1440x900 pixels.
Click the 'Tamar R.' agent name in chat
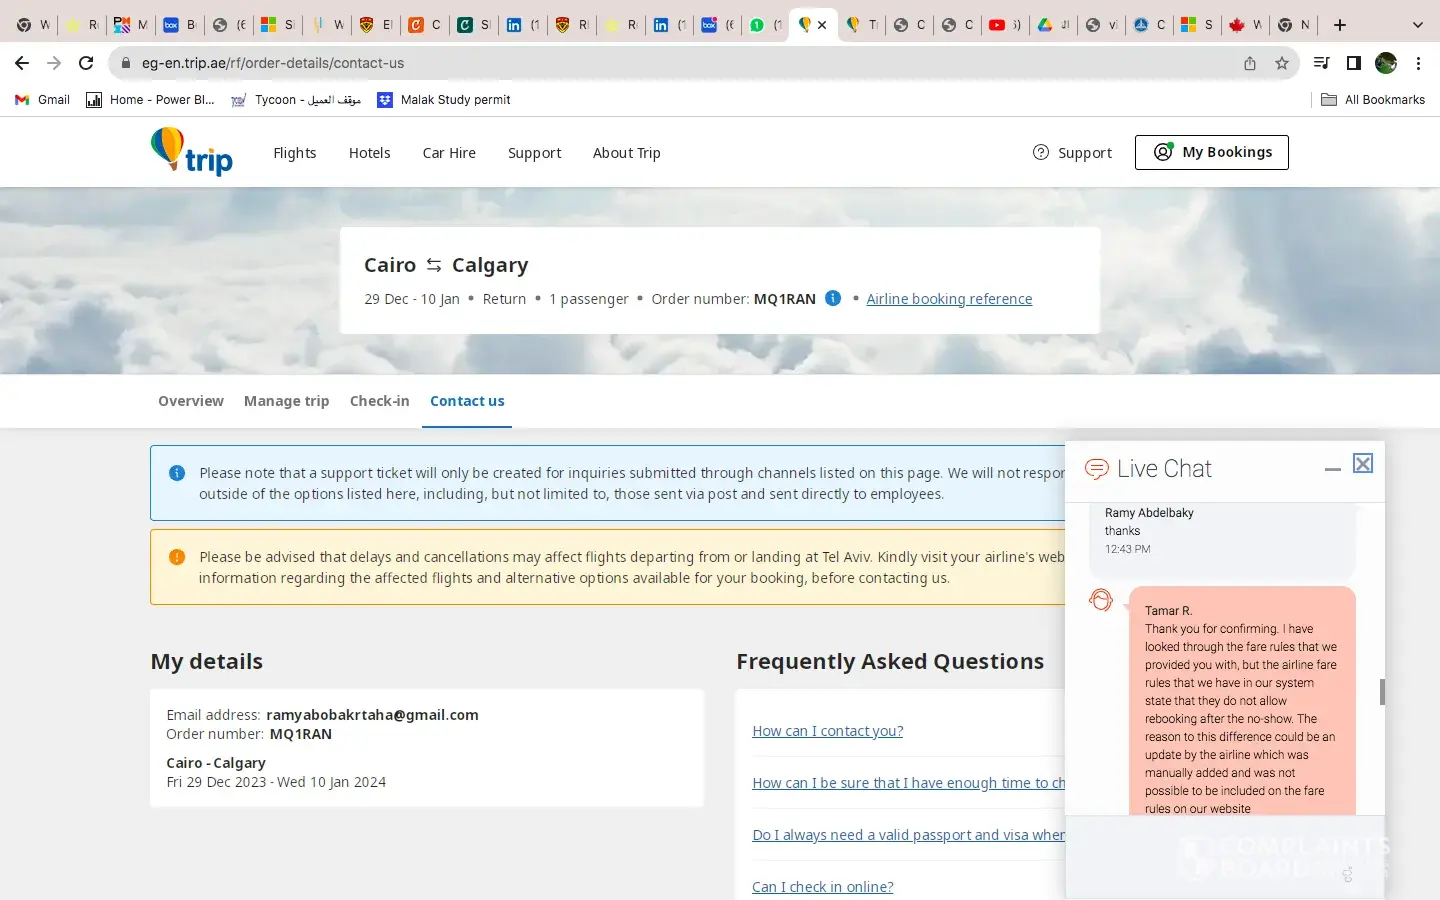point(1168,611)
